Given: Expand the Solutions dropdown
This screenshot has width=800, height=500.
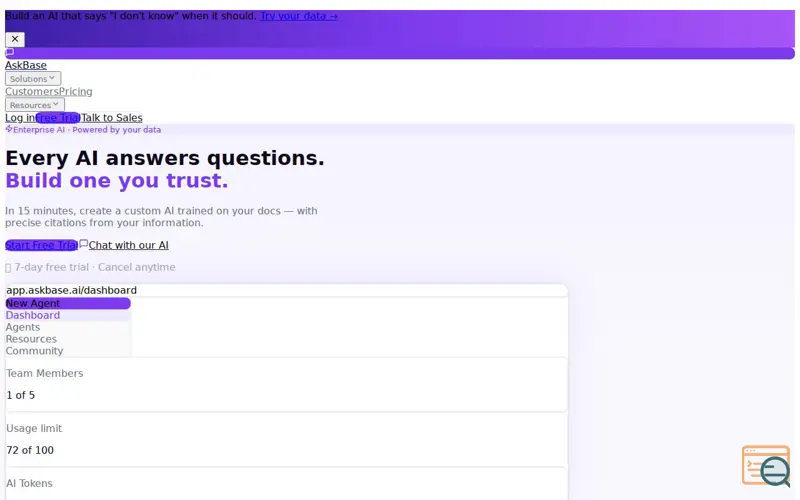Looking at the screenshot, I should click(x=33, y=79).
